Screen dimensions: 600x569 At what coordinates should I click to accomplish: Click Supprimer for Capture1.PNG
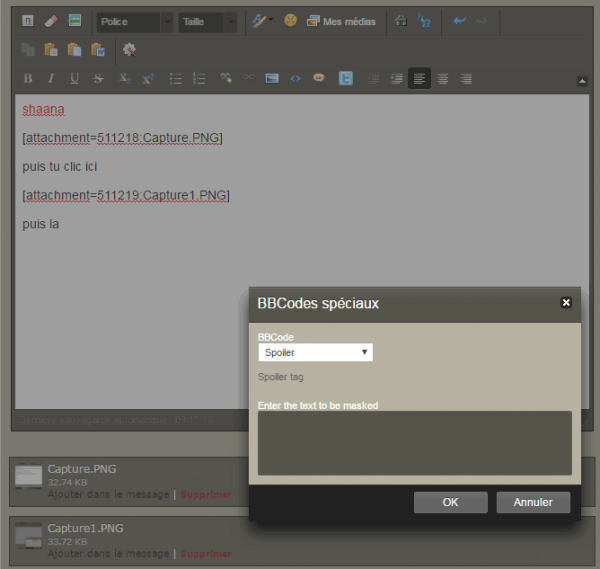206,554
